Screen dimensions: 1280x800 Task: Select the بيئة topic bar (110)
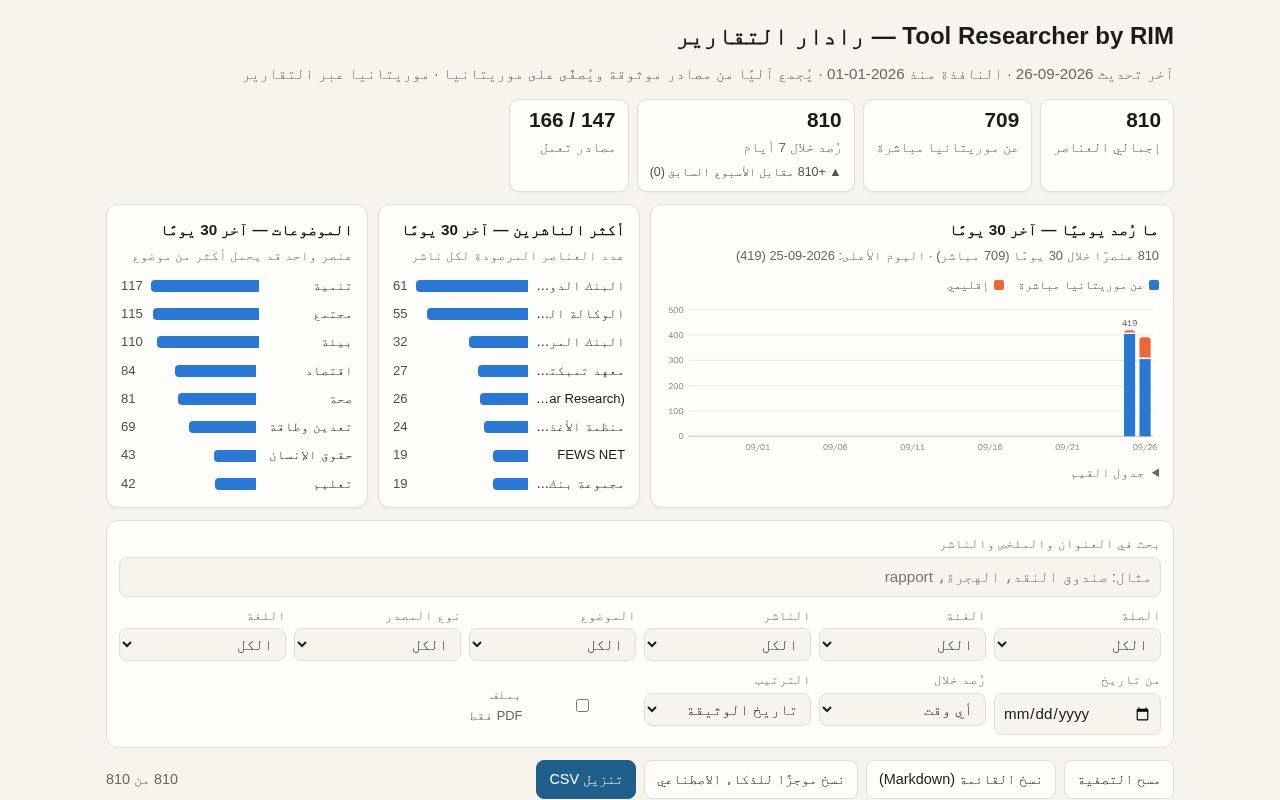tap(208, 342)
